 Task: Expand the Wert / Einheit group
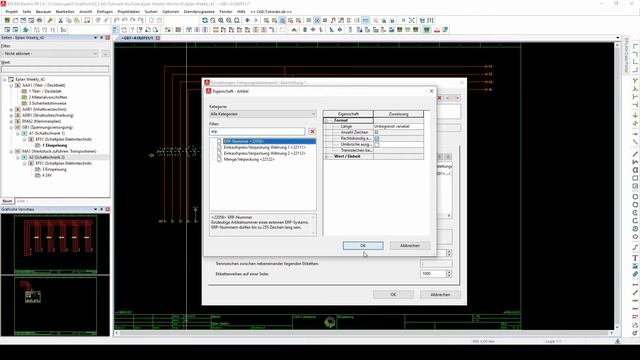click(x=327, y=156)
